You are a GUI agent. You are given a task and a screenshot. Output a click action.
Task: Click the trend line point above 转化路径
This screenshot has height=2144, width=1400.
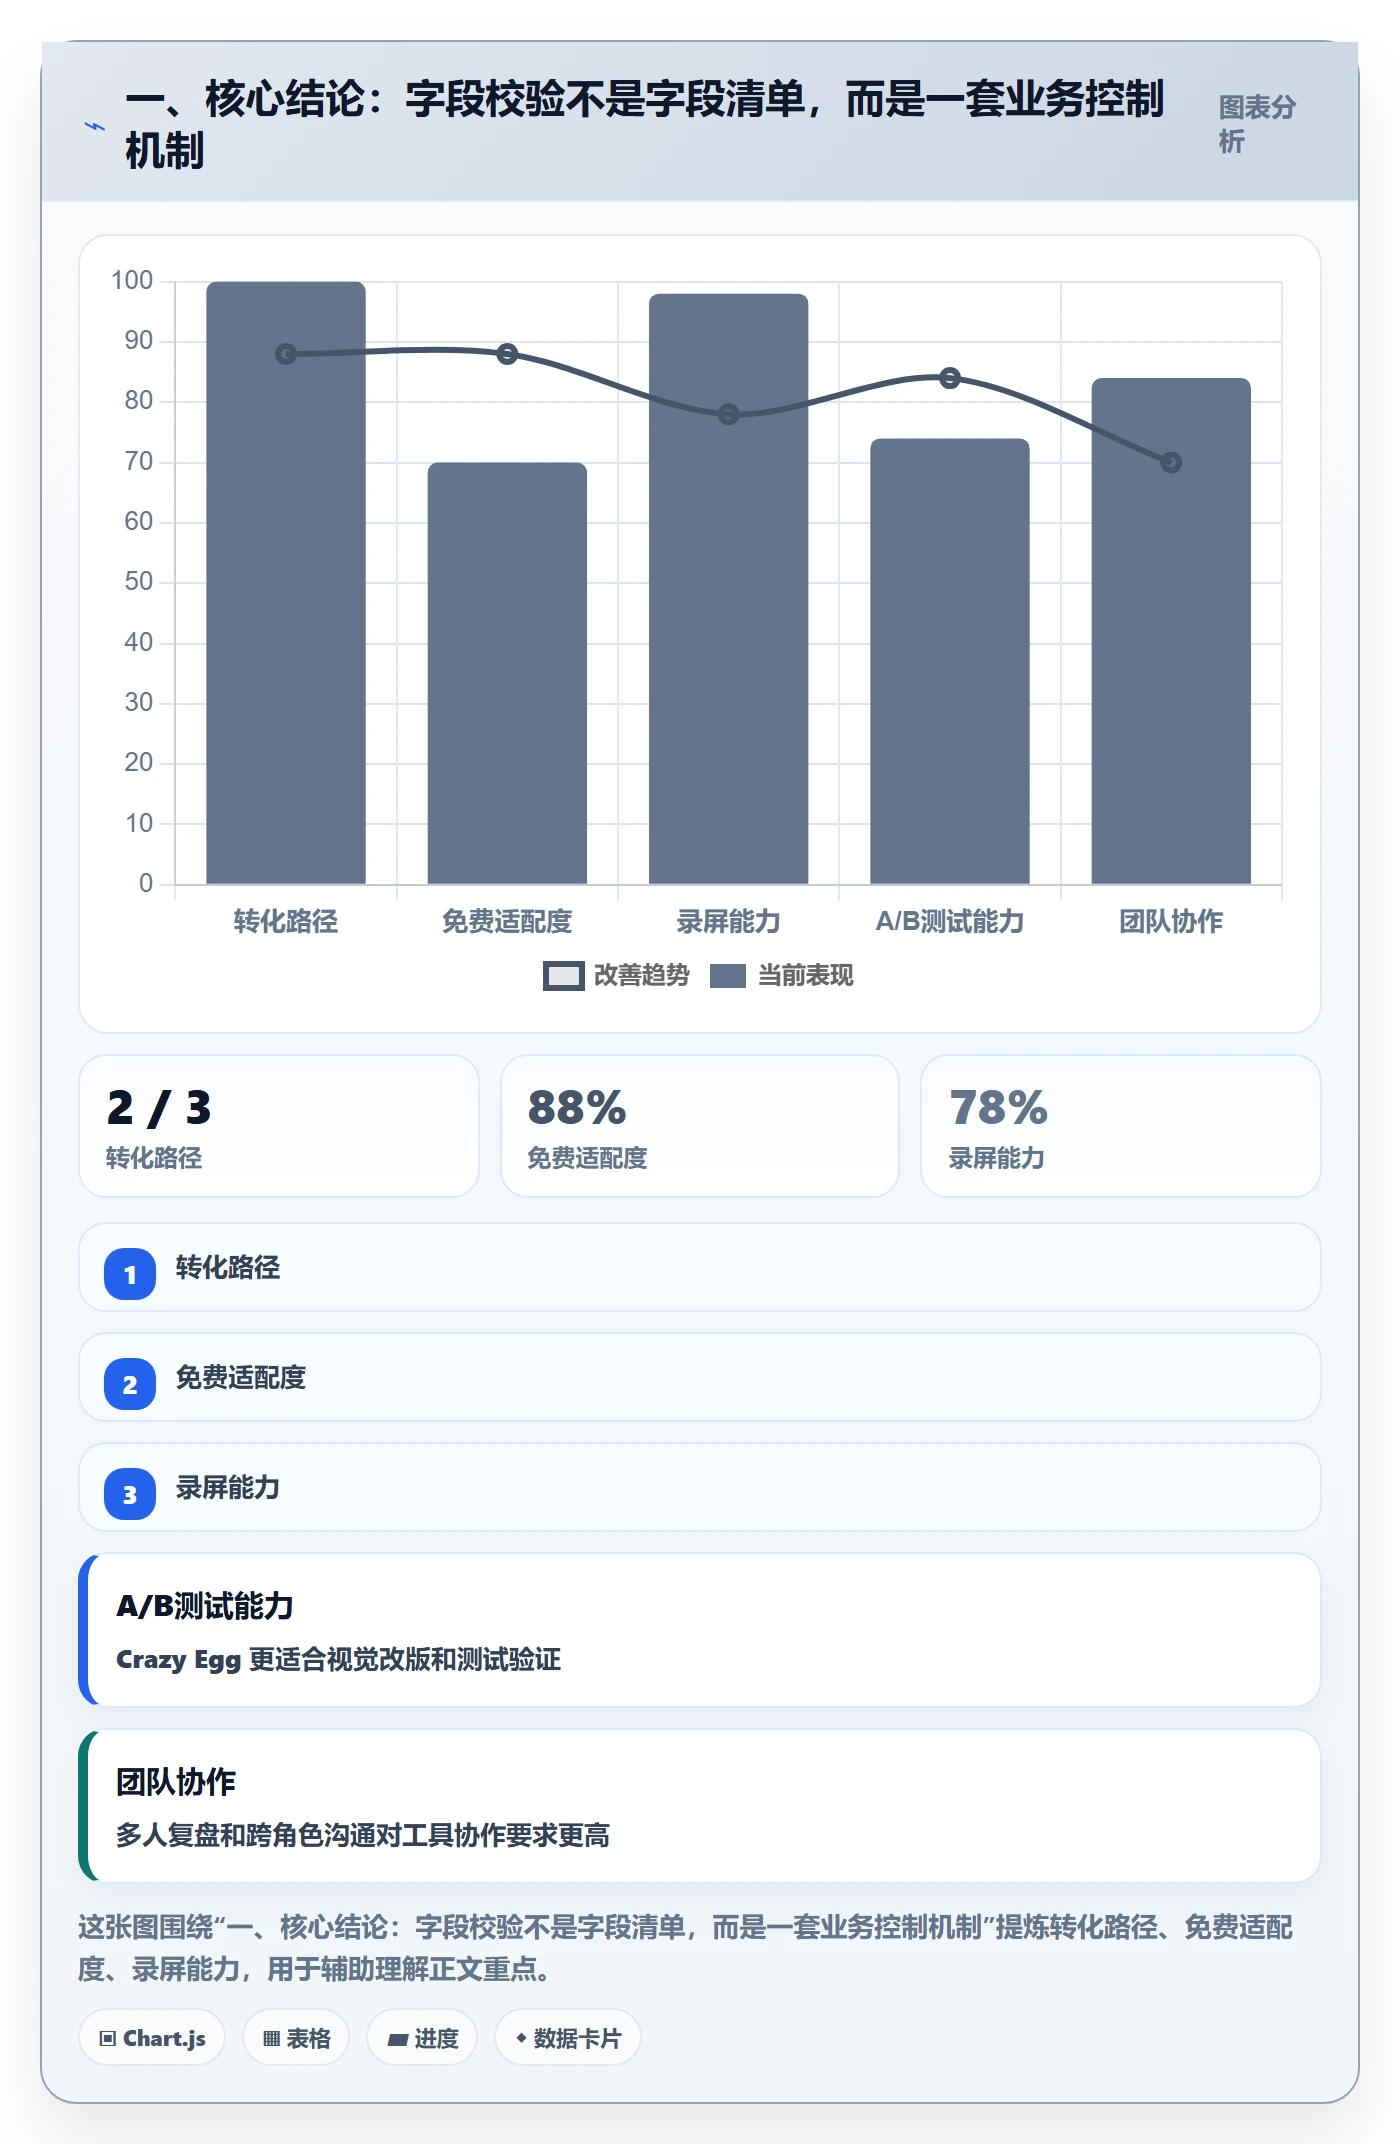click(286, 354)
